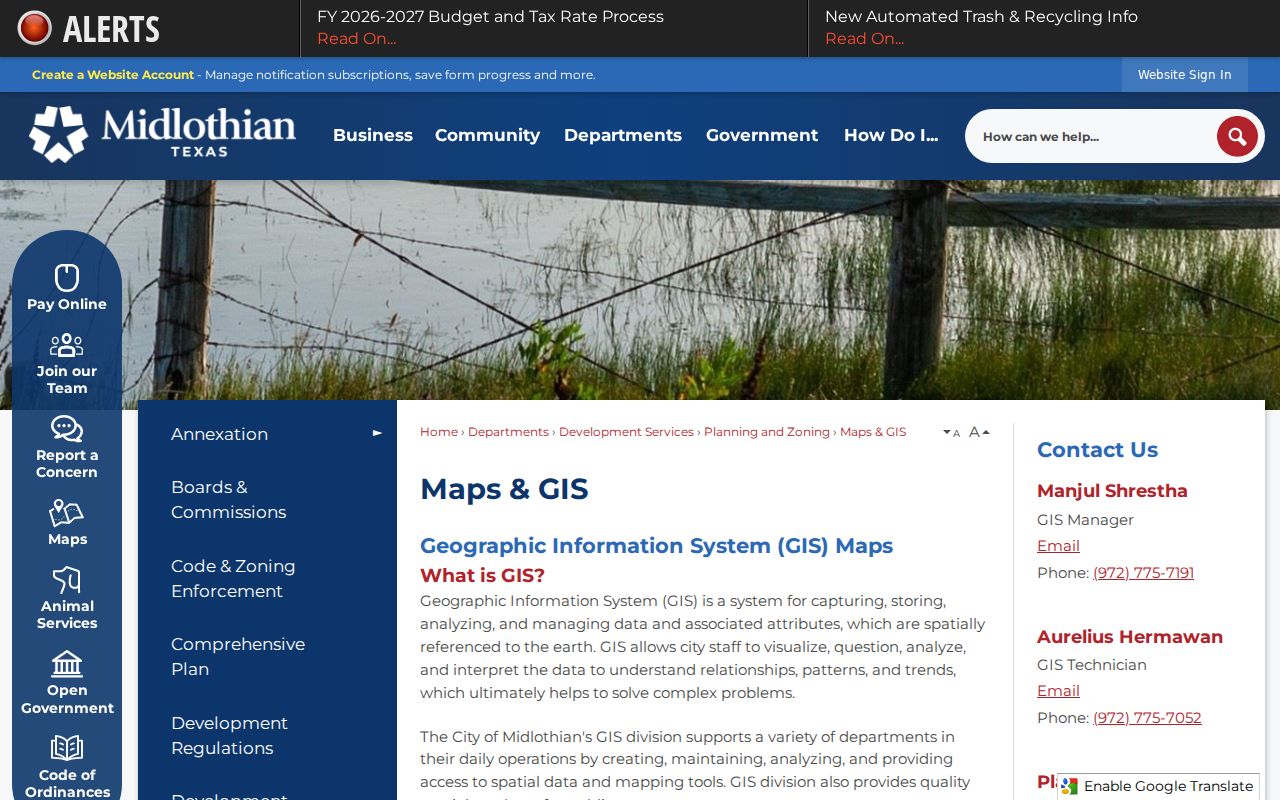Increase font size with large A icon
Image resolution: width=1280 pixels, height=800 pixels.
pyautogui.click(x=979, y=432)
